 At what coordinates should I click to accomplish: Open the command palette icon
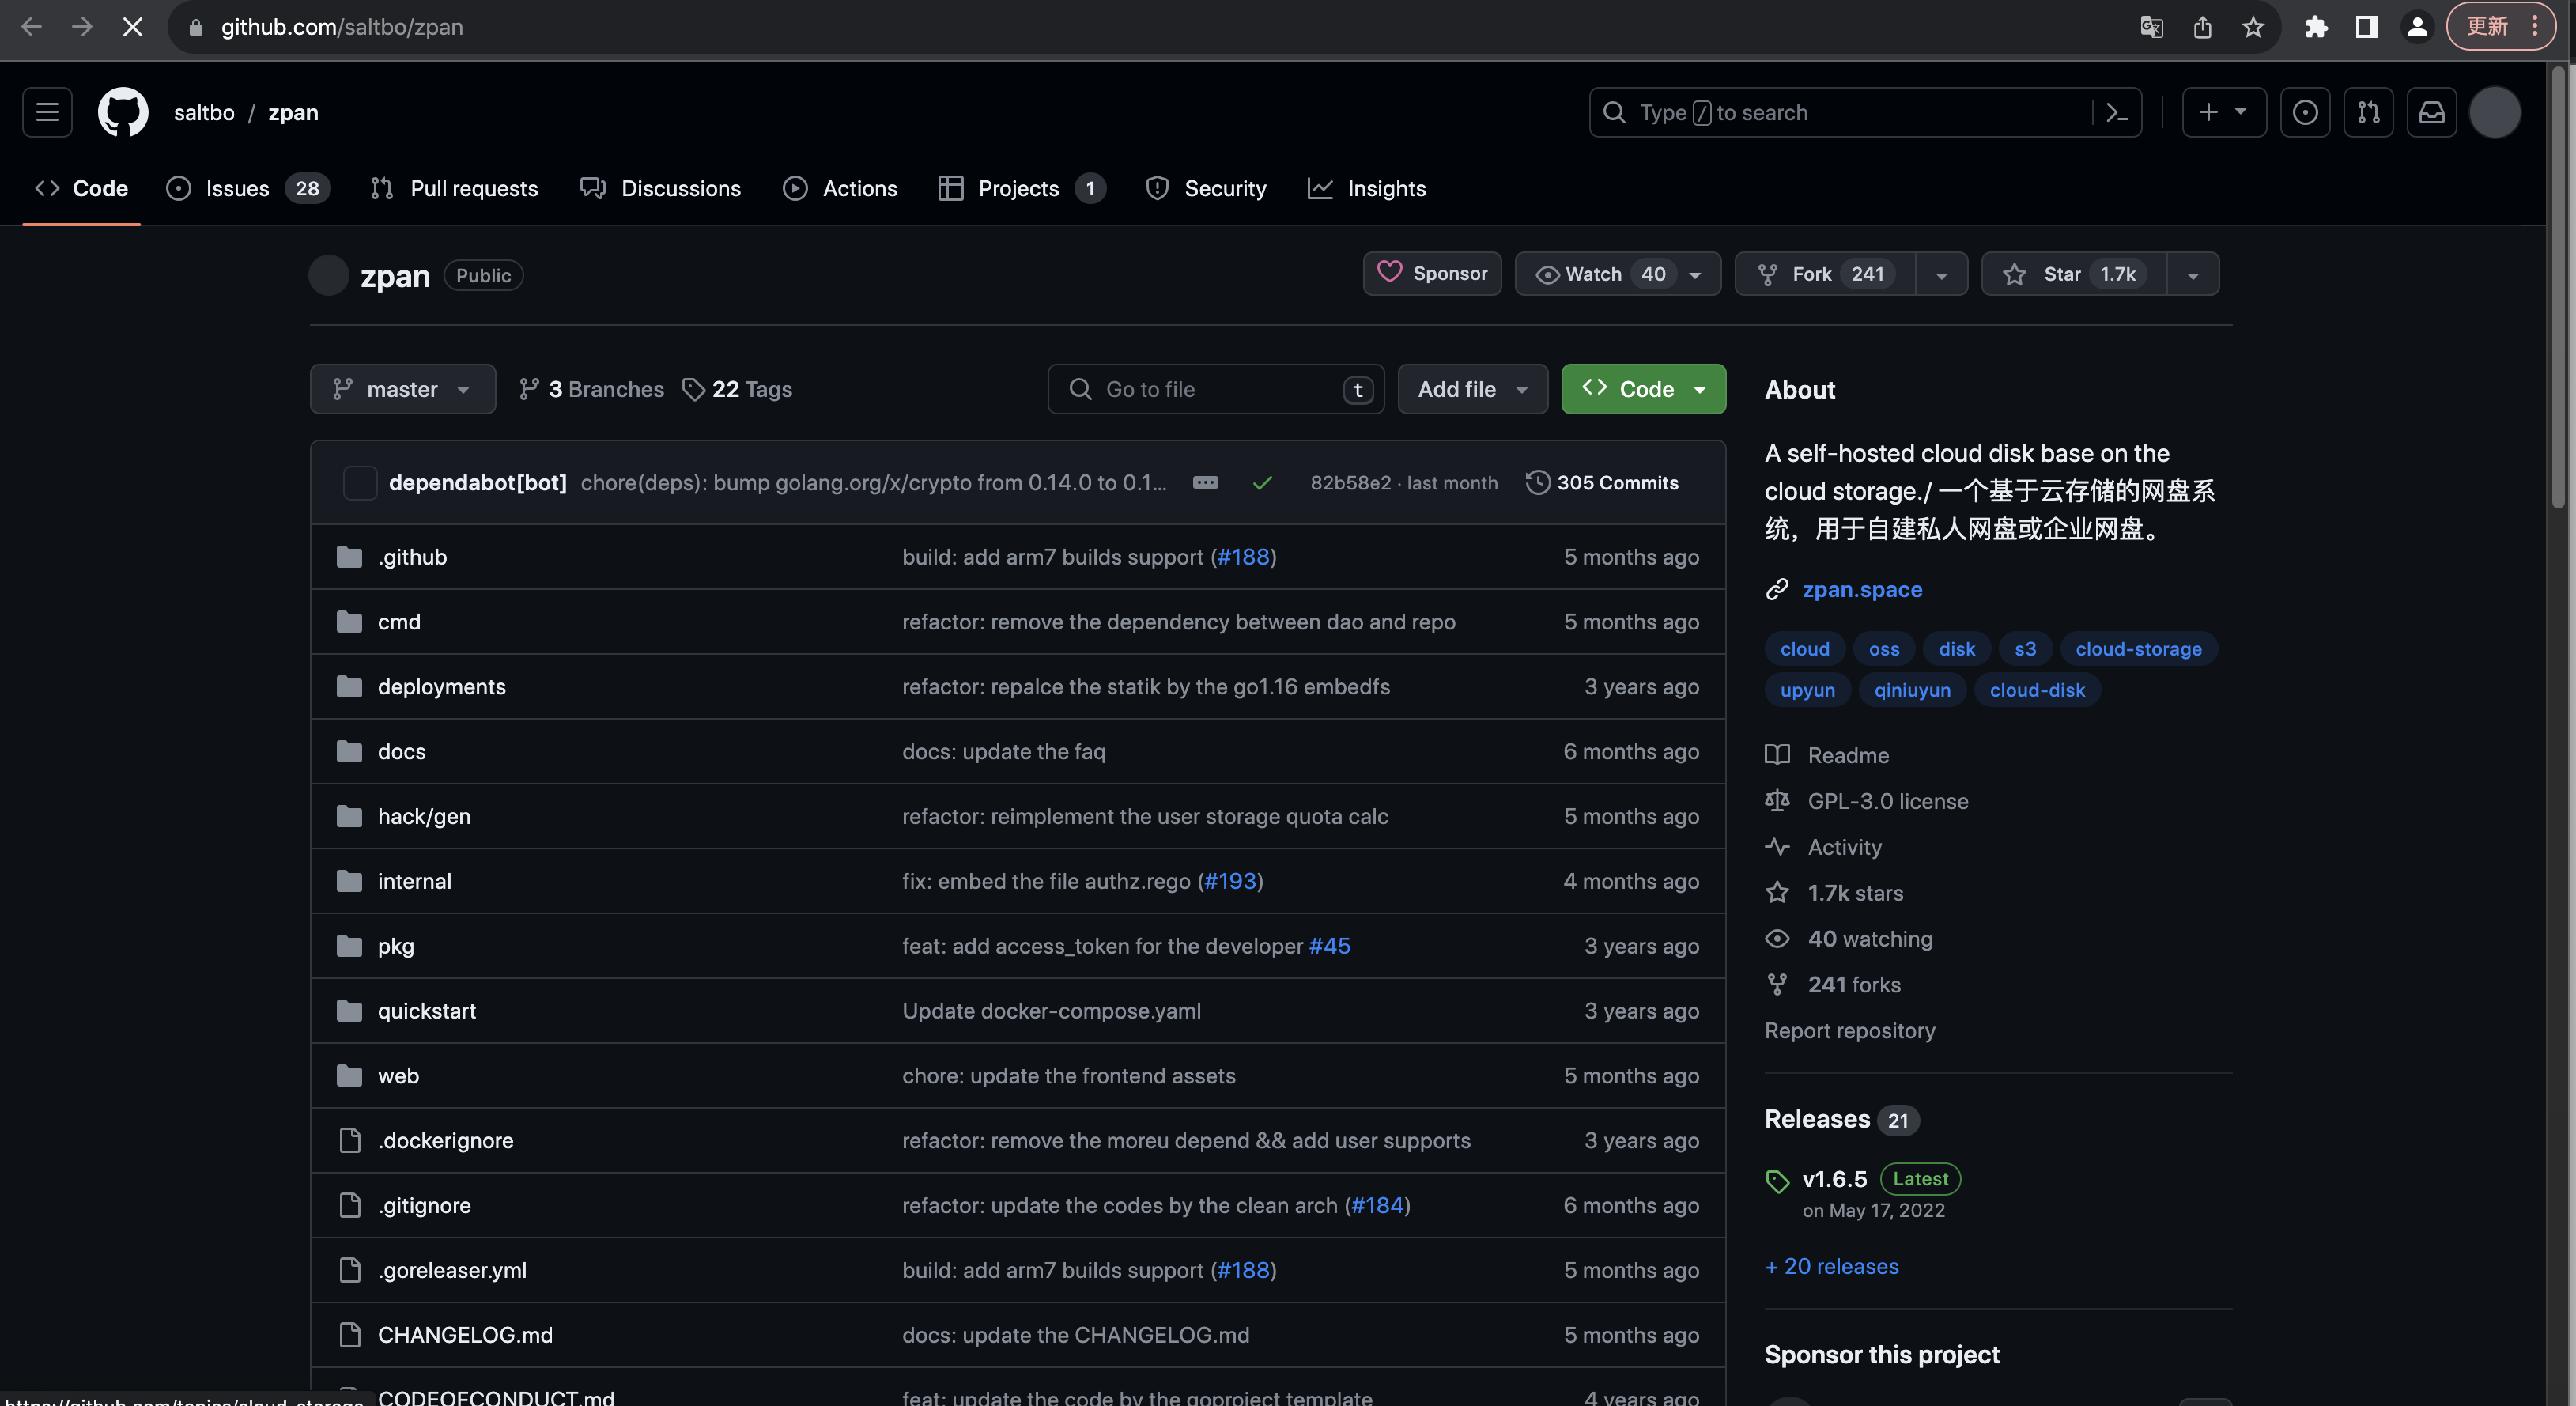tap(2116, 112)
